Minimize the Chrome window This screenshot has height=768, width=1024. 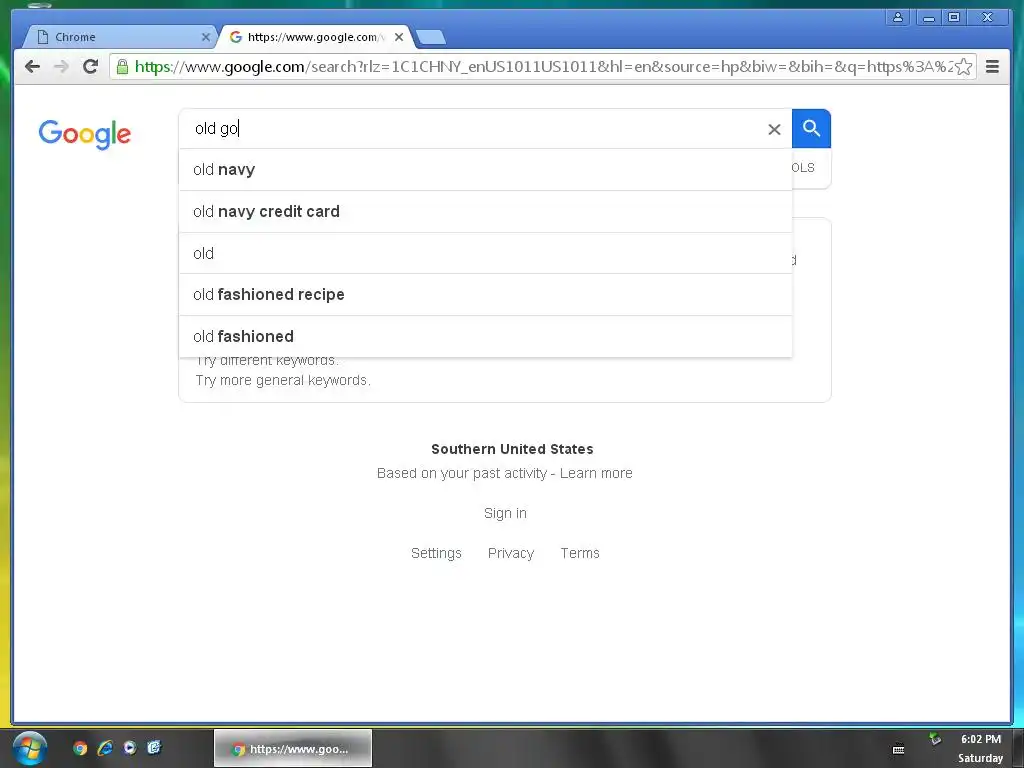[929, 18]
